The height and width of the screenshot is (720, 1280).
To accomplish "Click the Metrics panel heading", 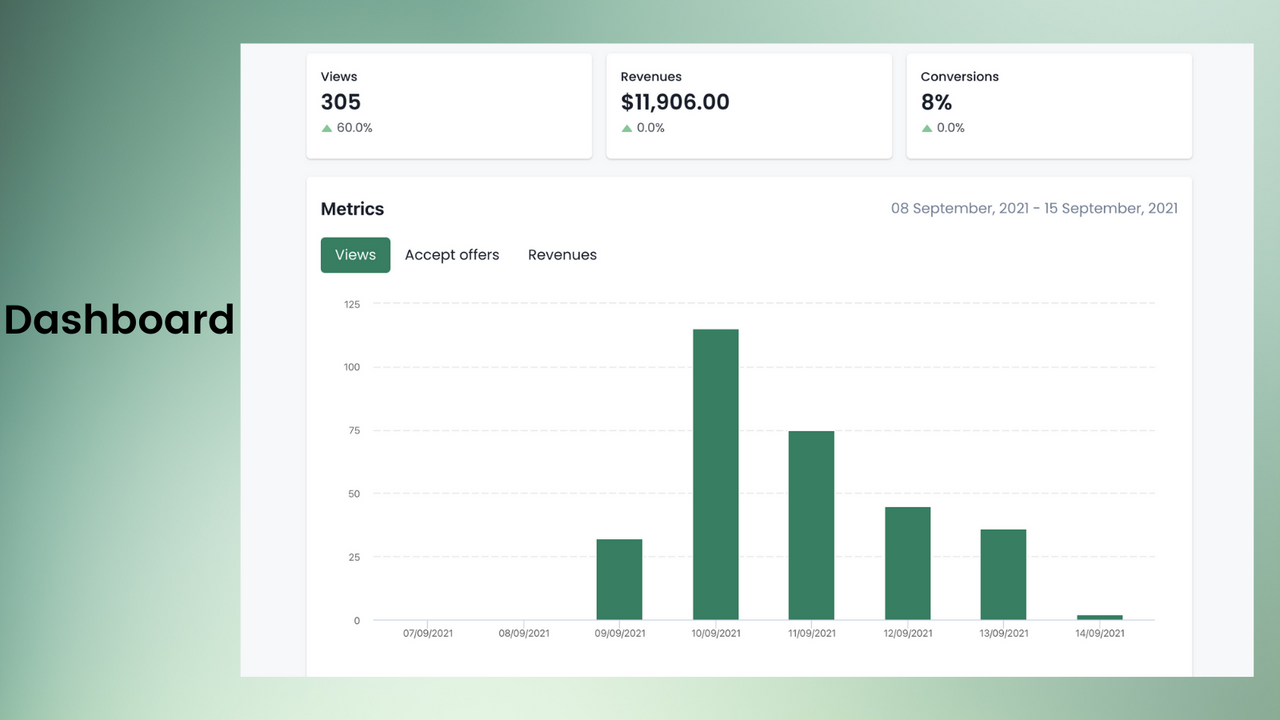I will tap(352, 209).
